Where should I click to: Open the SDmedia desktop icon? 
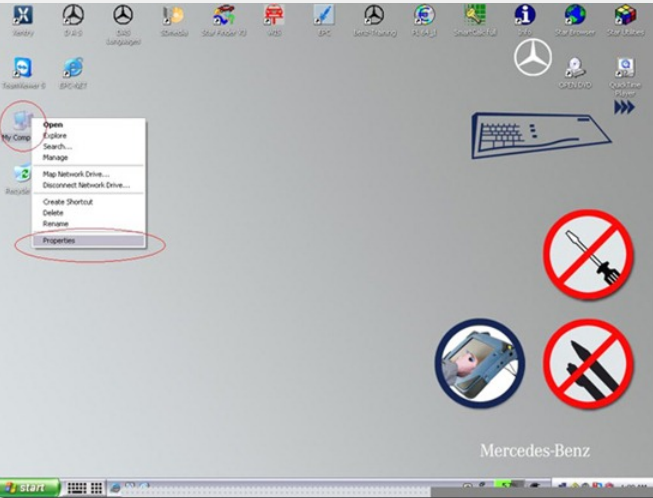coord(174,15)
